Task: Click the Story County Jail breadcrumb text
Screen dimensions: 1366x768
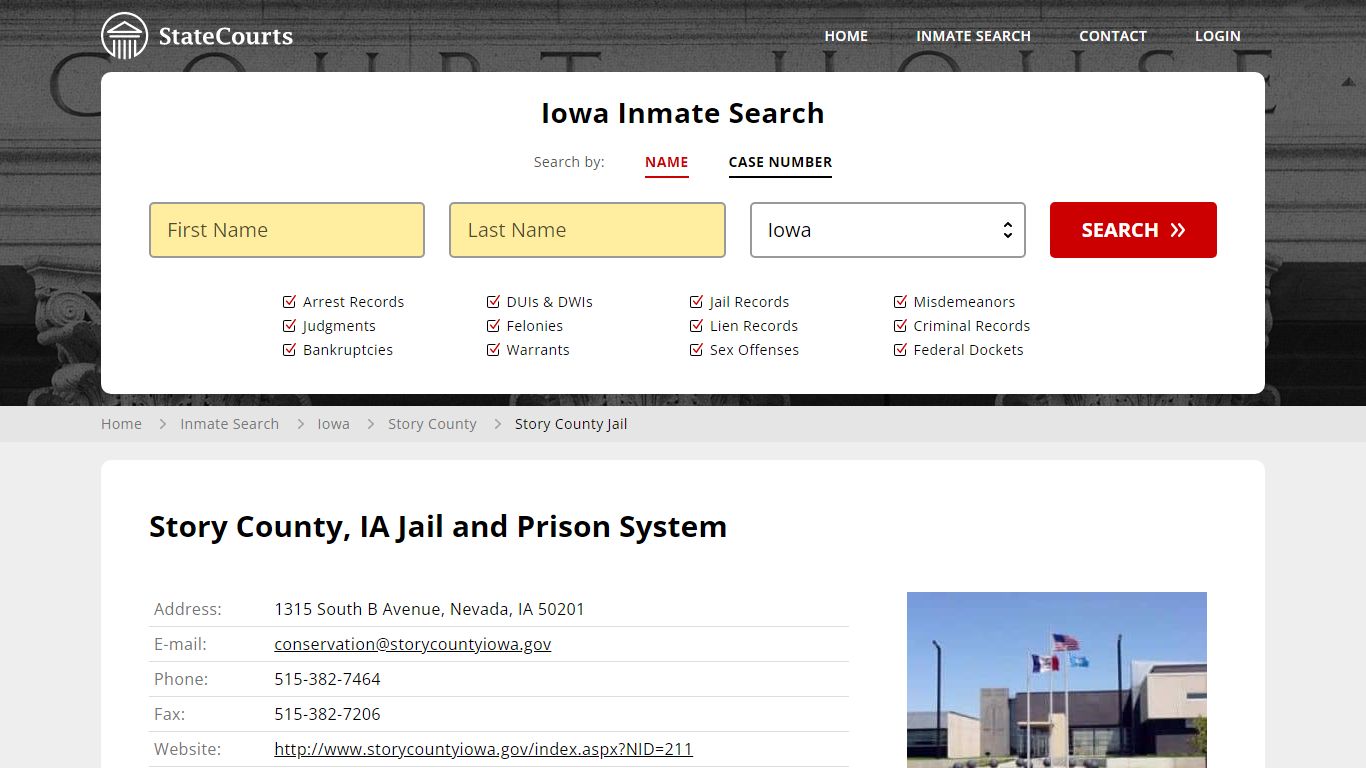Action: pyautogui.click(x=571, y=424)
